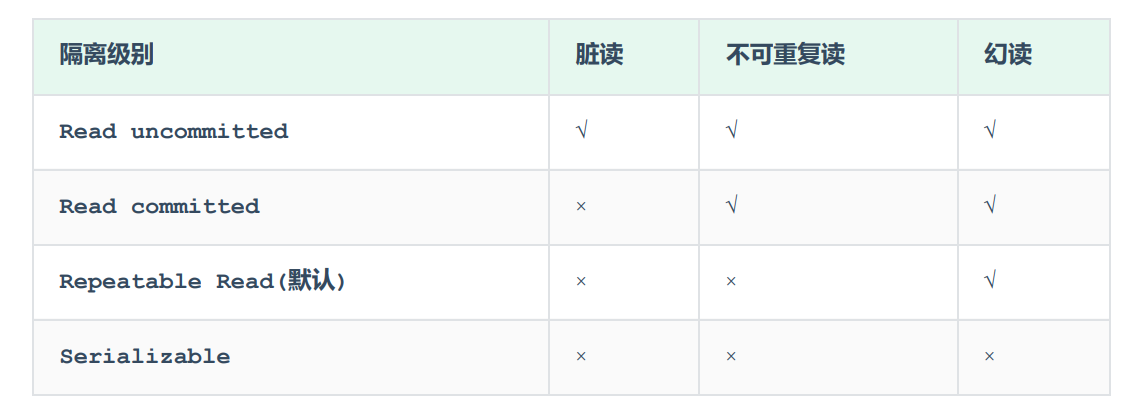1128x411 pixels.
Task: Click the check mark for Read committed 幻读
Action: (x=991, y=206)
